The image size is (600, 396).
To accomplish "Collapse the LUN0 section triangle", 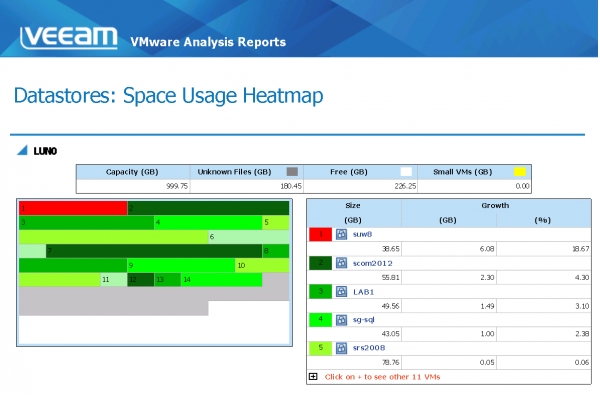I will click(x=22, y=150).
